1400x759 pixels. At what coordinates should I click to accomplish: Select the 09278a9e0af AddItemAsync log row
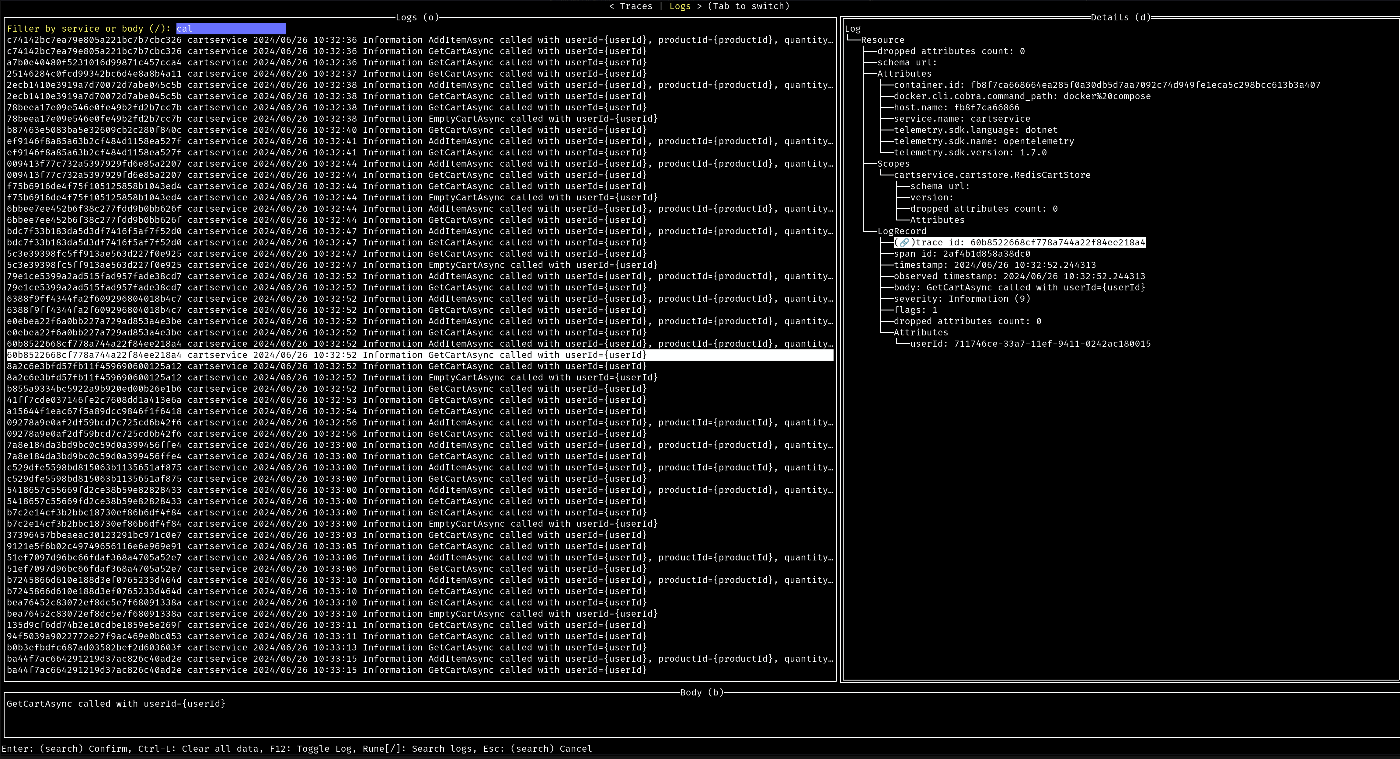click(420, 422)
